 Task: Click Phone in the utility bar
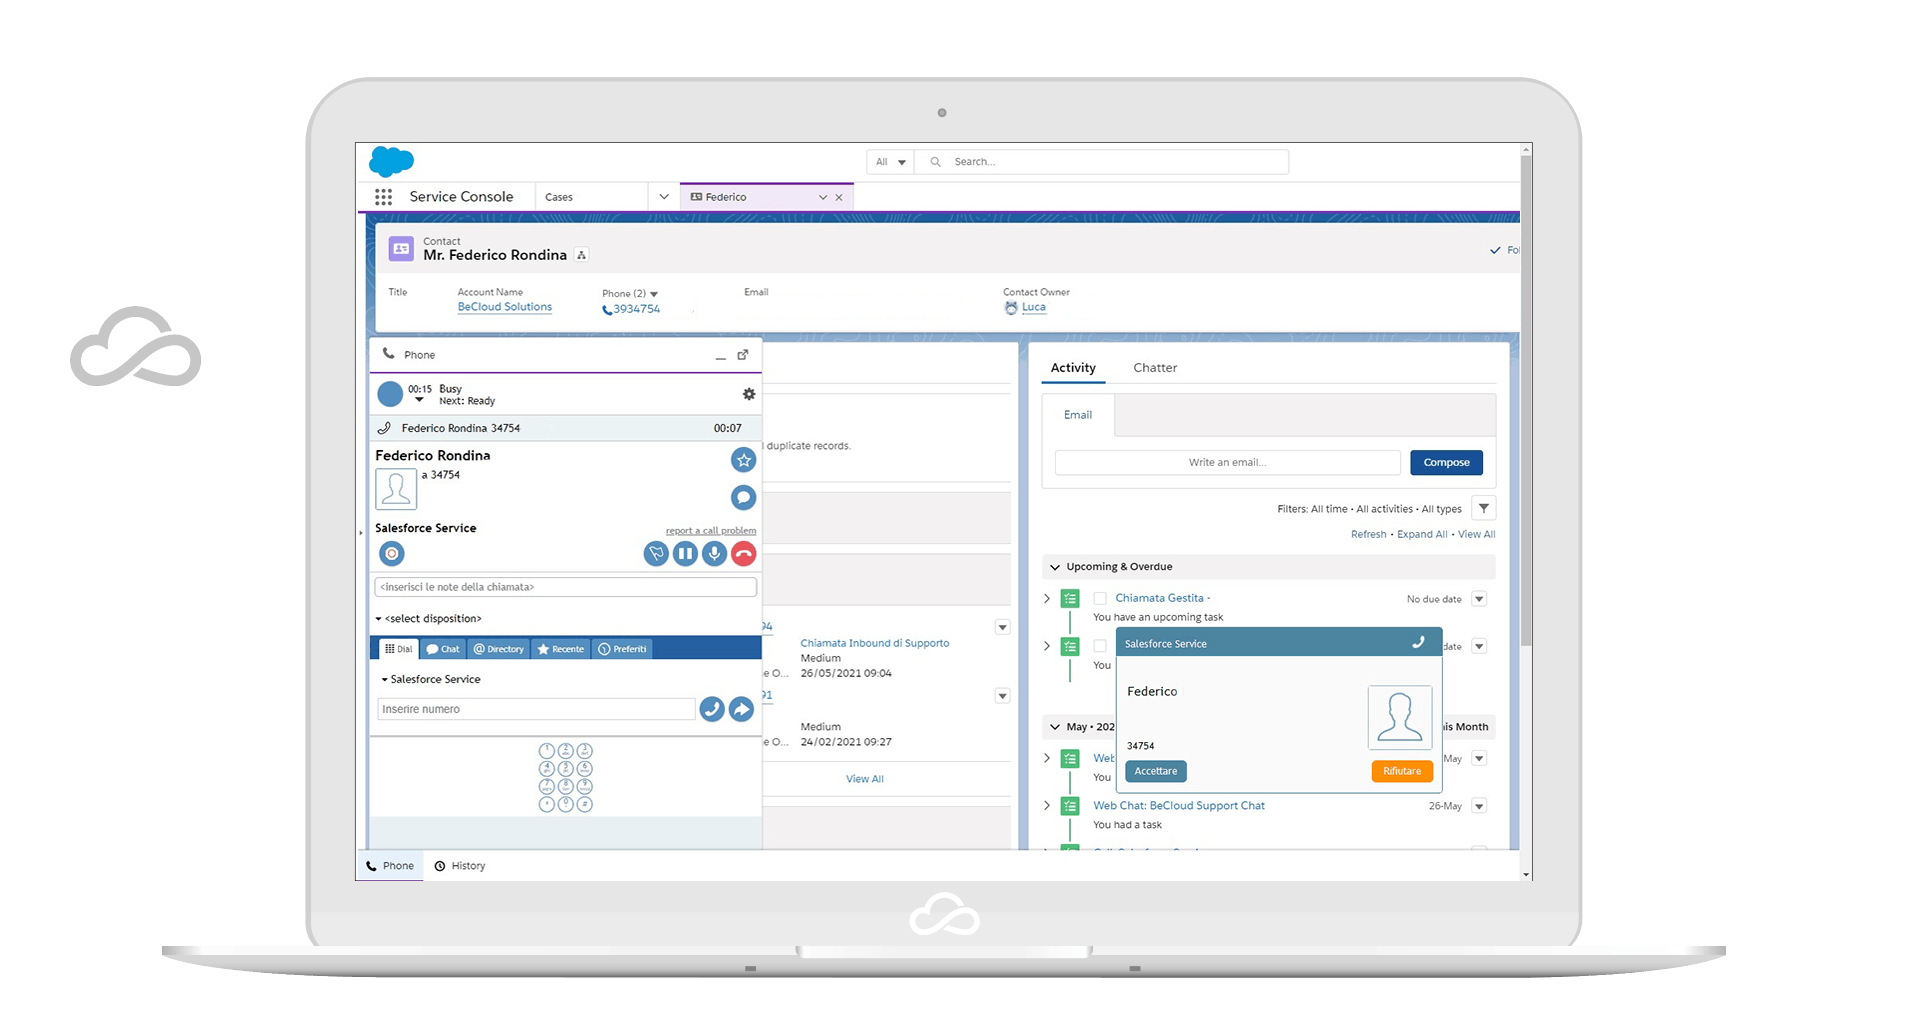(390, 866)
